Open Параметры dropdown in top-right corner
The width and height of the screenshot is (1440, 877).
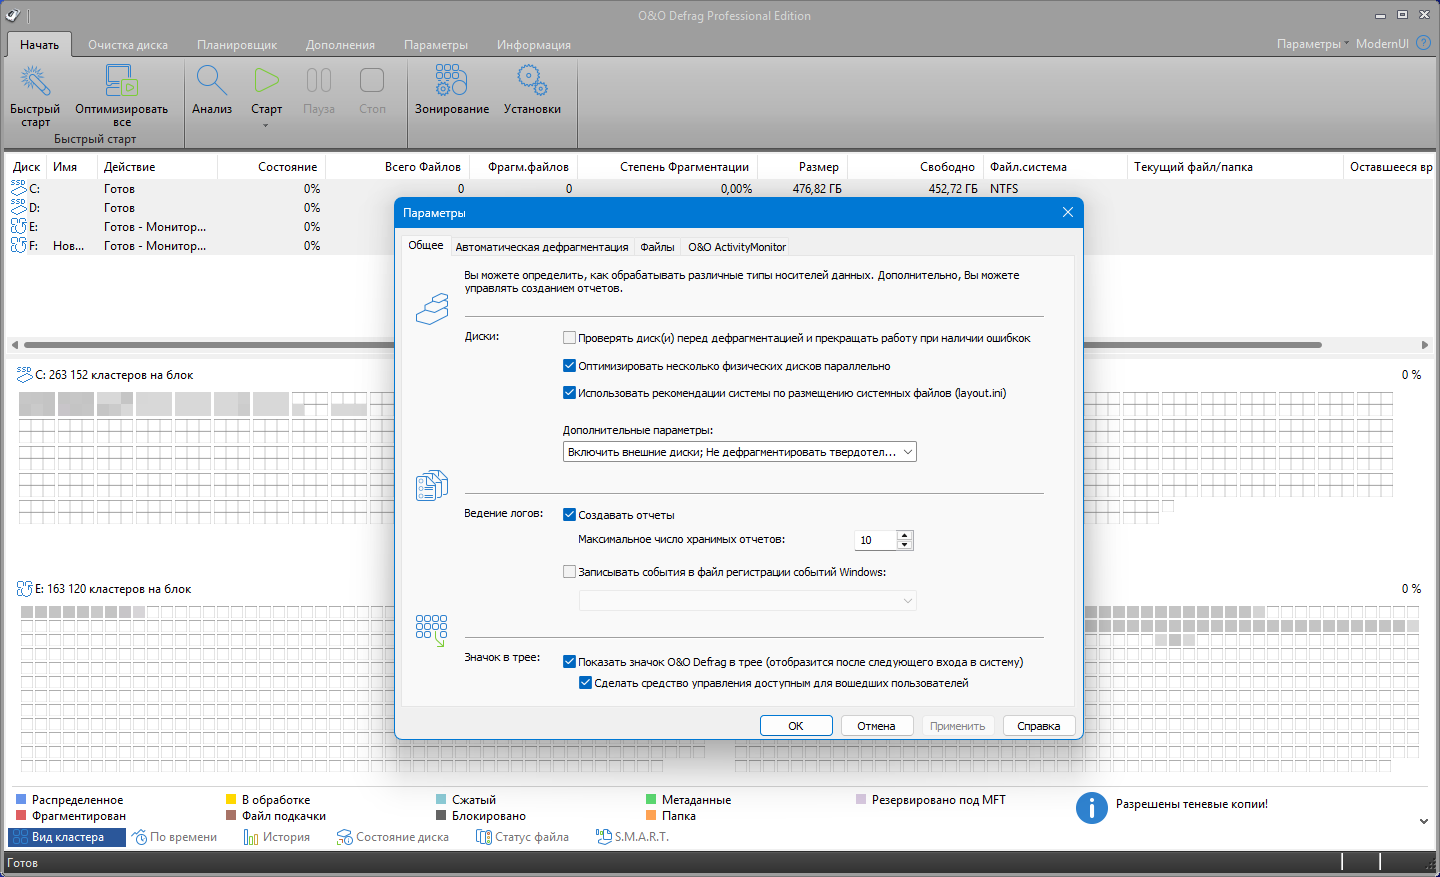[1312, 44]
